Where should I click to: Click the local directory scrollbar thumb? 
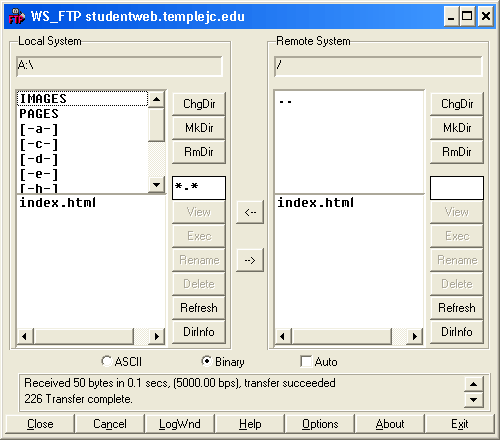coord(156,124)
